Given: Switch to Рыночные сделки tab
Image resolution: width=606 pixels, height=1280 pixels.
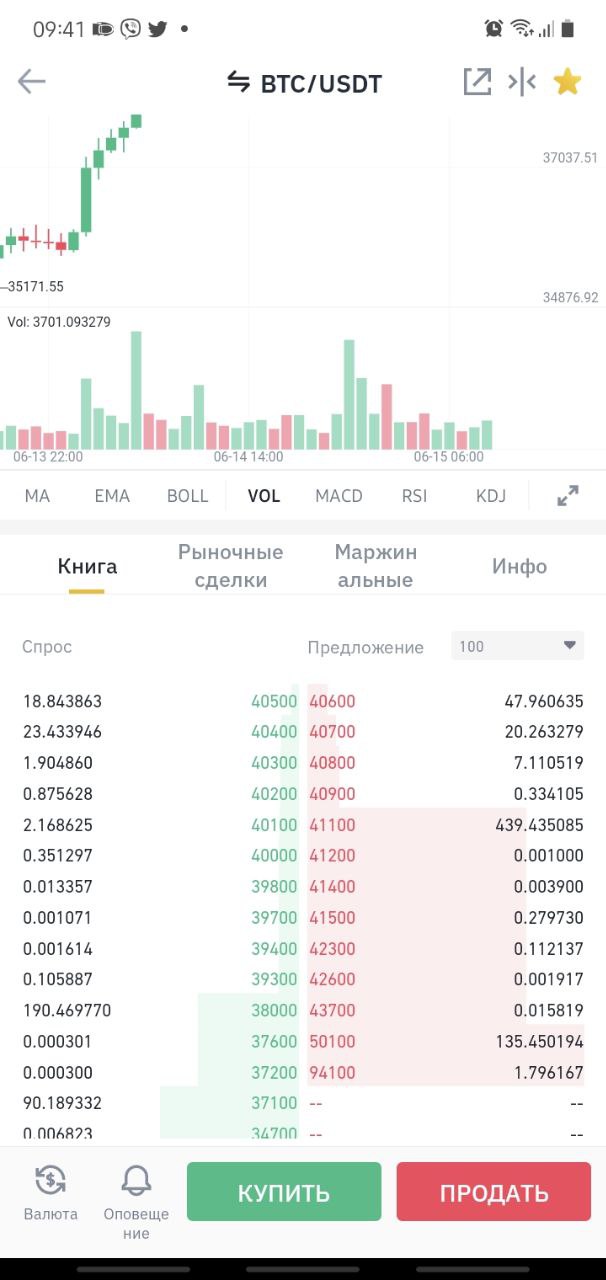Looking at the screenshot, I should pyautogui.click(x=230, y=566).
